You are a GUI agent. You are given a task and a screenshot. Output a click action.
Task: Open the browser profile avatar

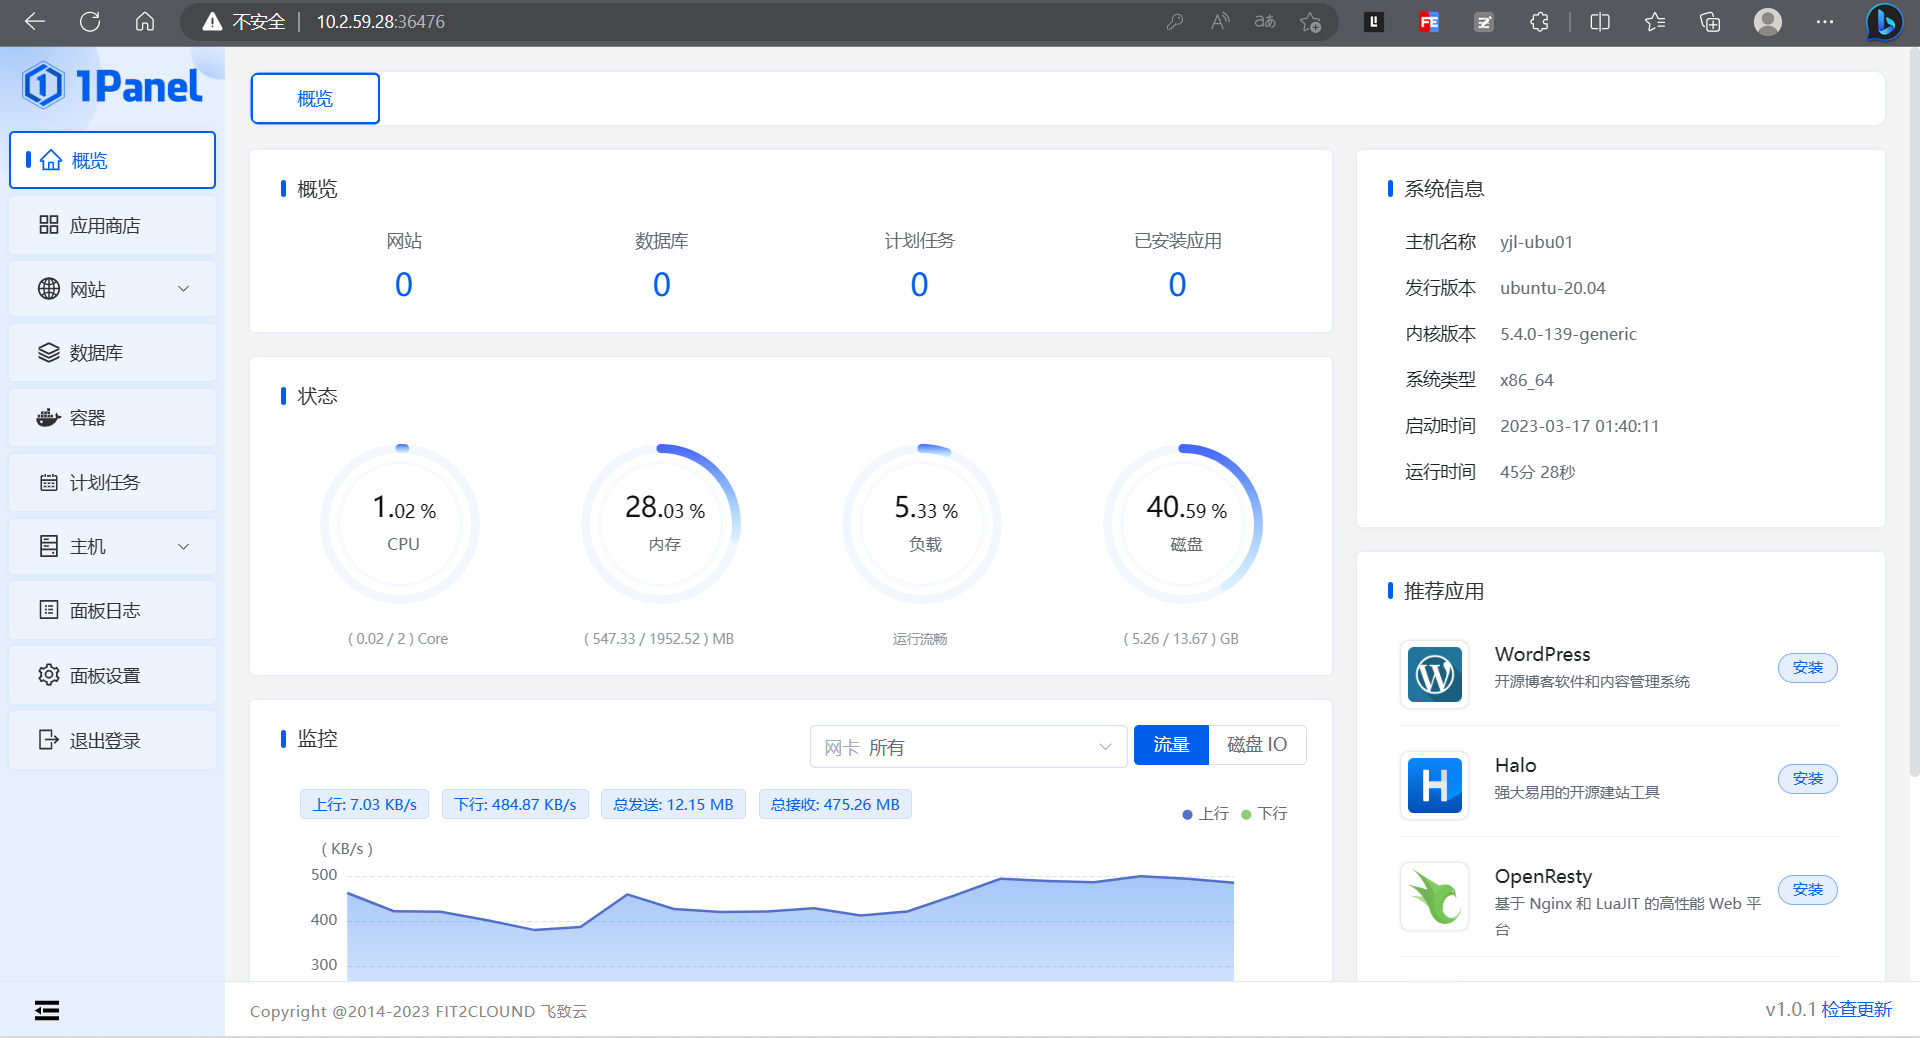1768,21
